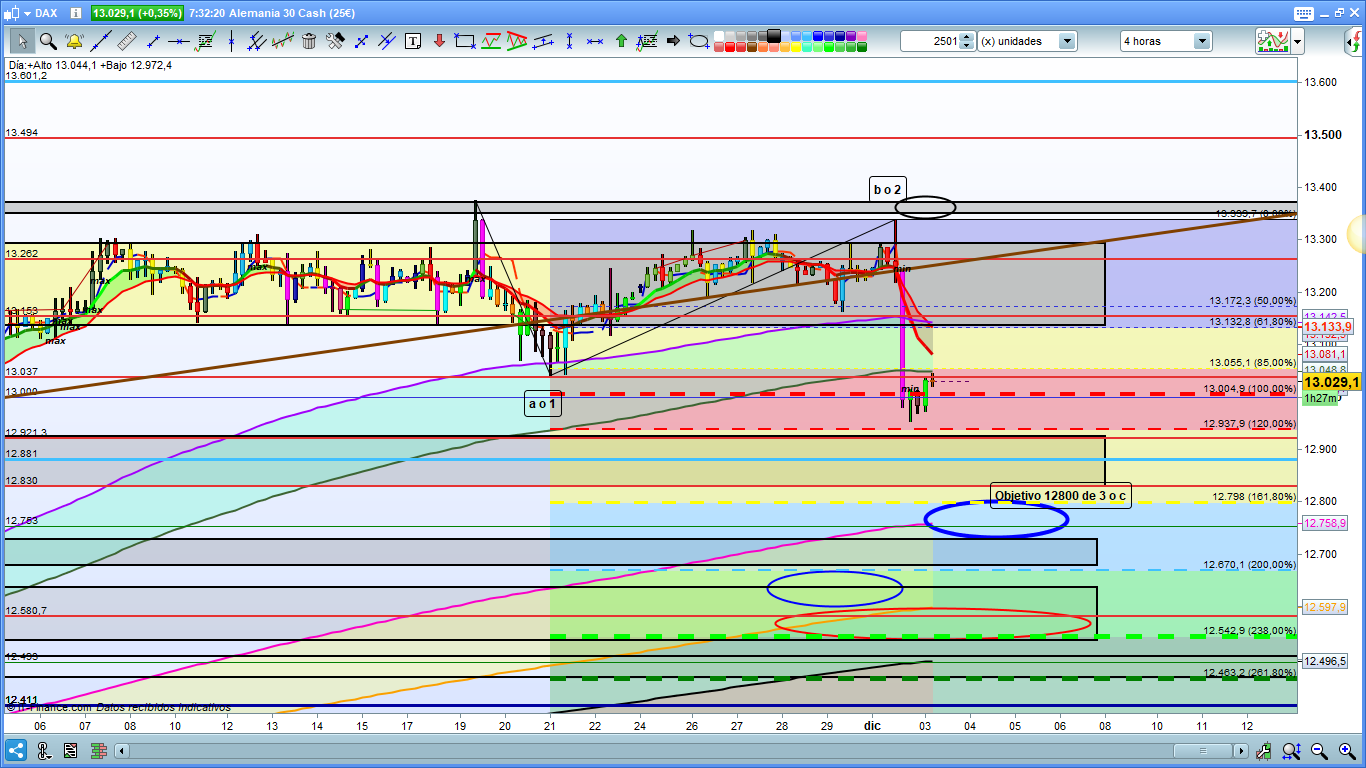The image size is (1366, 768).
Task: Click the trash can delete tool
Action: coord(309,41)
